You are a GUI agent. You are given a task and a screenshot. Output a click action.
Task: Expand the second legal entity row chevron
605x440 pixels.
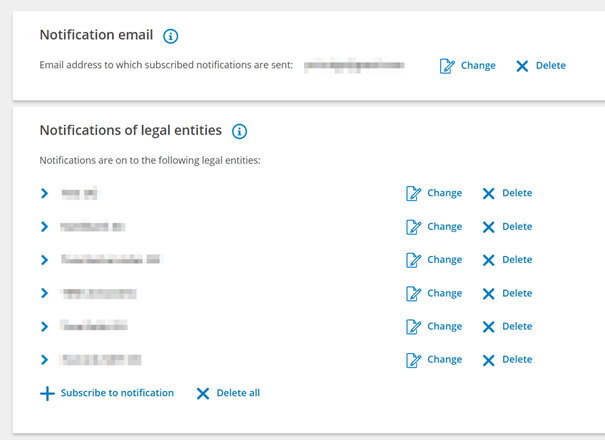tap(44, 227)
